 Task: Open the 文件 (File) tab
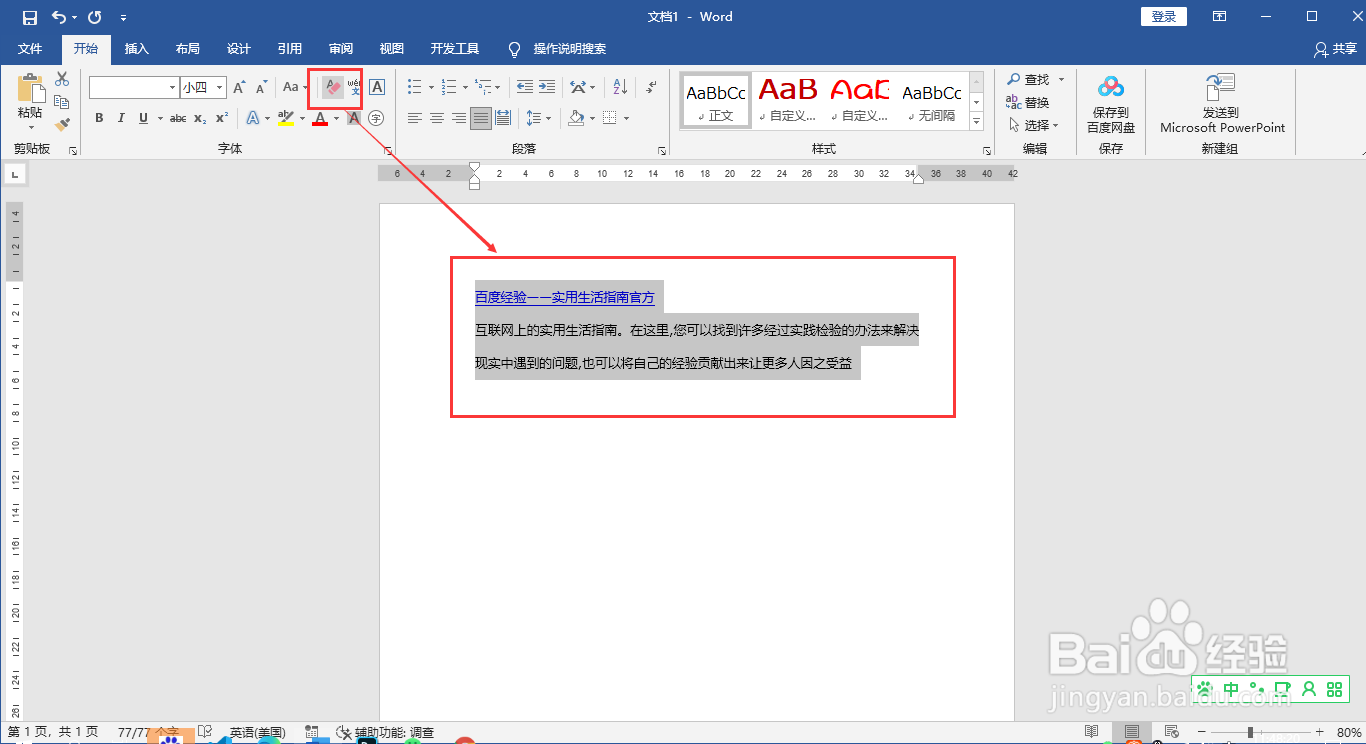pos(30,49)
